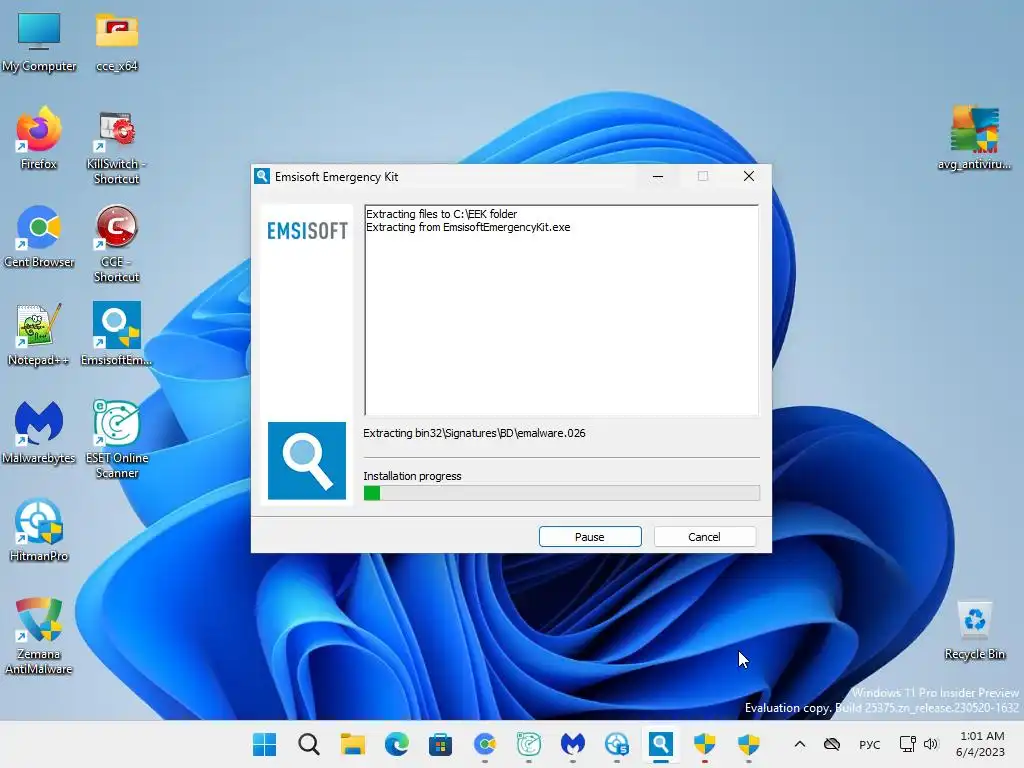1024x768 pixels.
Task: Select the Recycle Bin icon
Action: pos(974,631)
